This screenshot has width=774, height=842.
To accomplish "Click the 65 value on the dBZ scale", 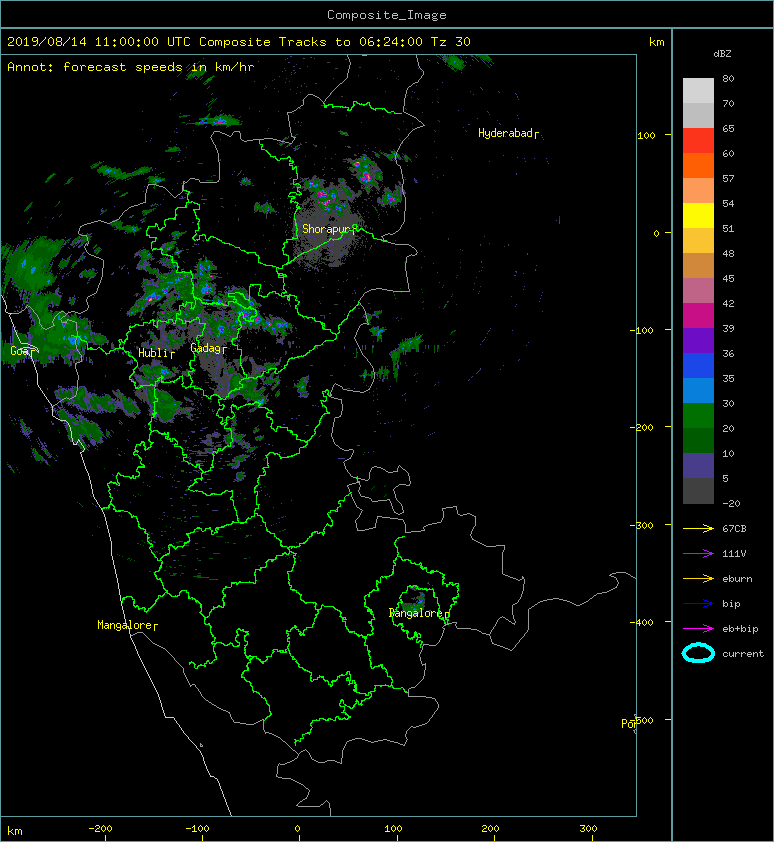I will pos(728,128).
